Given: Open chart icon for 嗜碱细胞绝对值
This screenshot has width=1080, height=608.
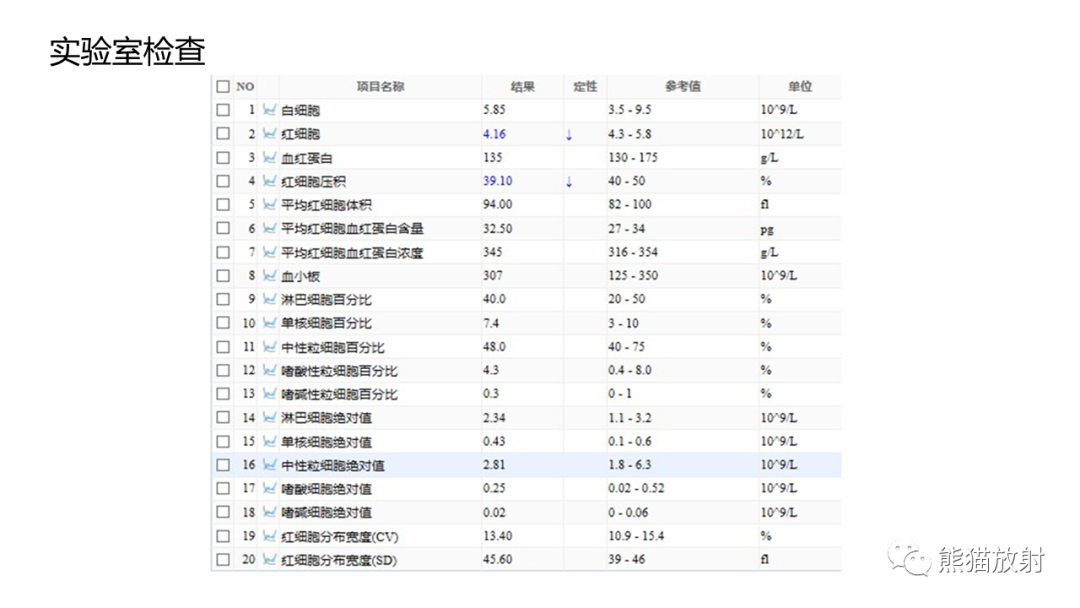Looking at the screenshot, I should pyautogui.click(x=269, y=512).
